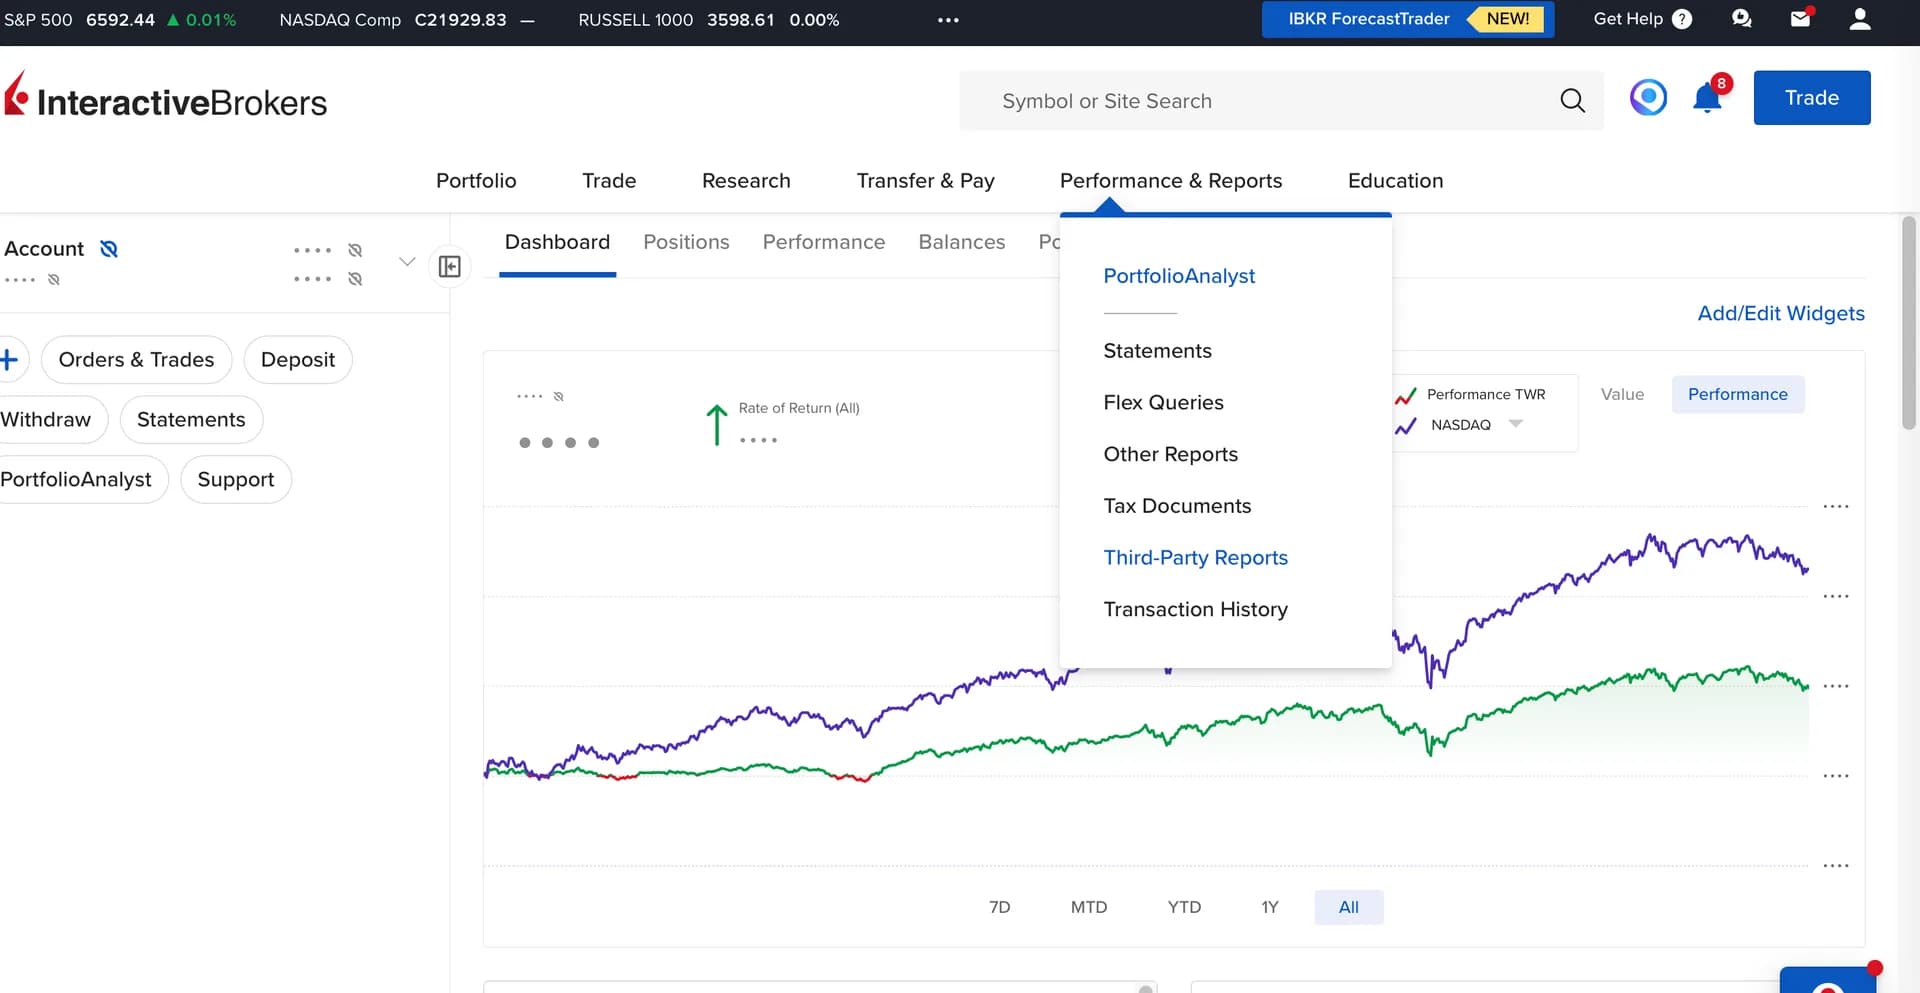Choose PortfolioAnalyst from the dropdown menu
Screen dimensions: 1920x993
point(1179,276)
